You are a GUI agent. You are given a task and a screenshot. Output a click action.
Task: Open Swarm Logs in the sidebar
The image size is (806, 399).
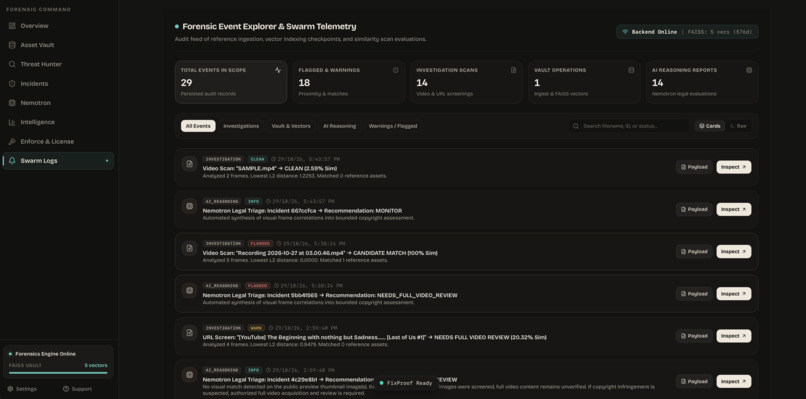(x=58, y=161)
